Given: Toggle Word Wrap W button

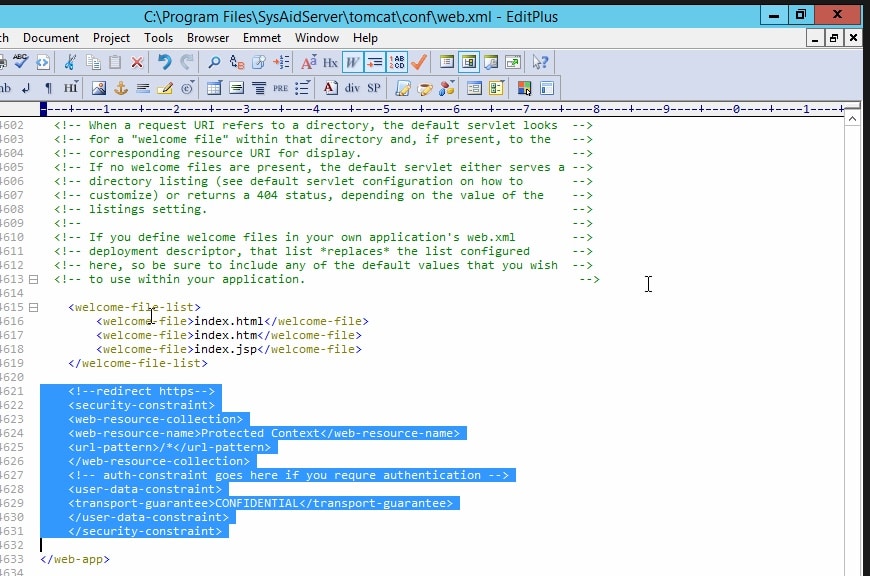Looking at the screenshot, I should 352,62.
